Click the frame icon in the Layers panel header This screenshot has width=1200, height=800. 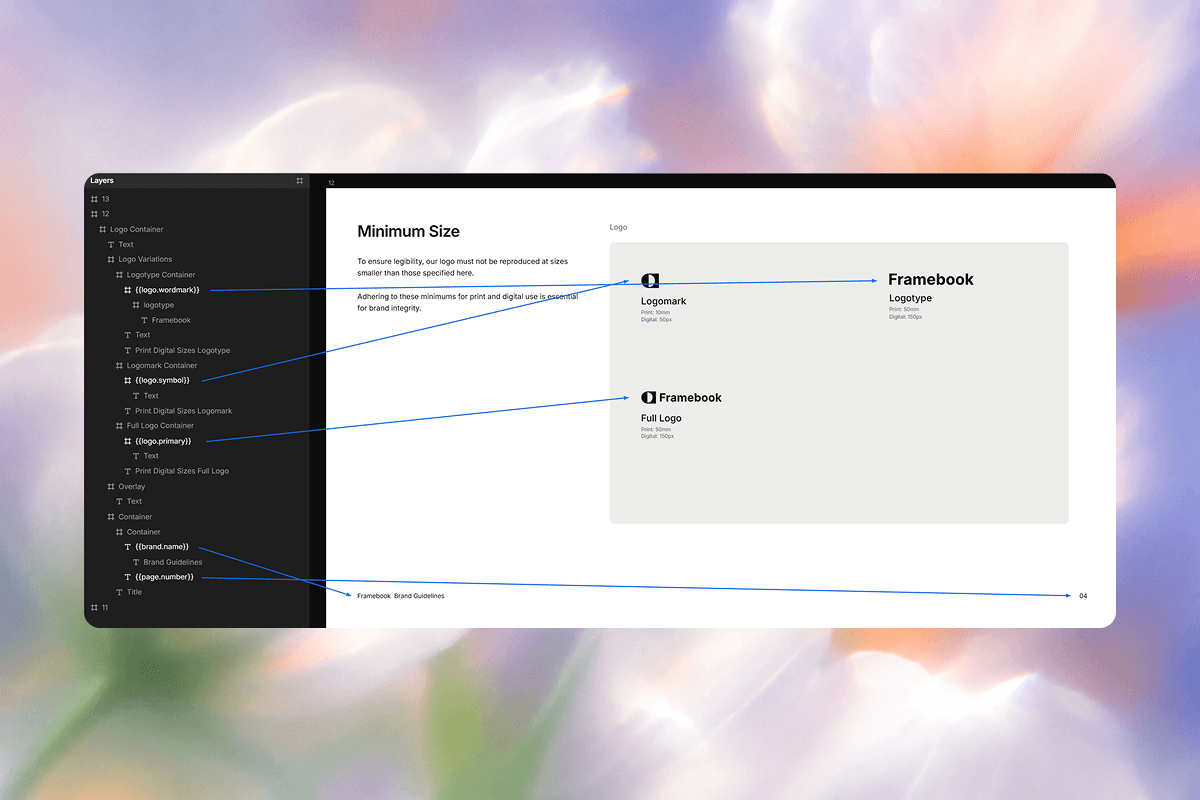pyautogui.click(x=299, y=181)
